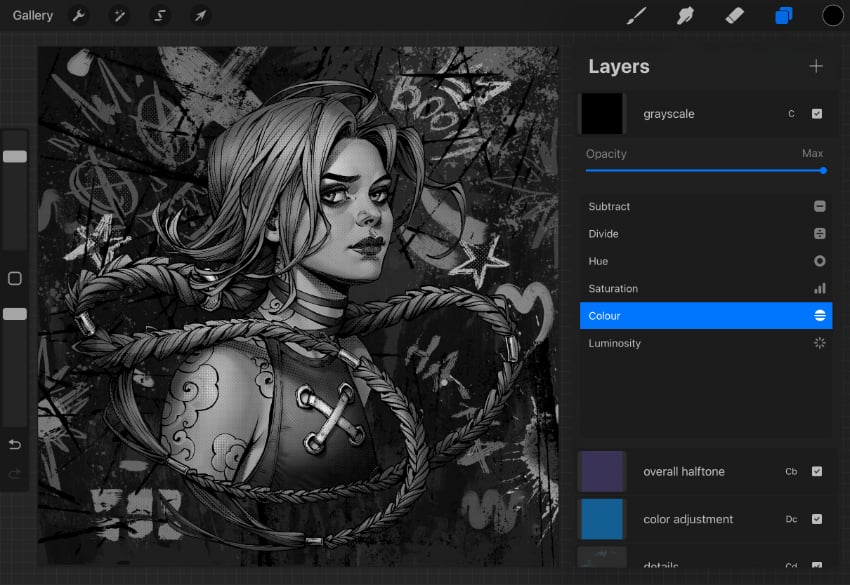Set the layer Opacity slider handle
The image size is (850, 585).
pos(823,170)
